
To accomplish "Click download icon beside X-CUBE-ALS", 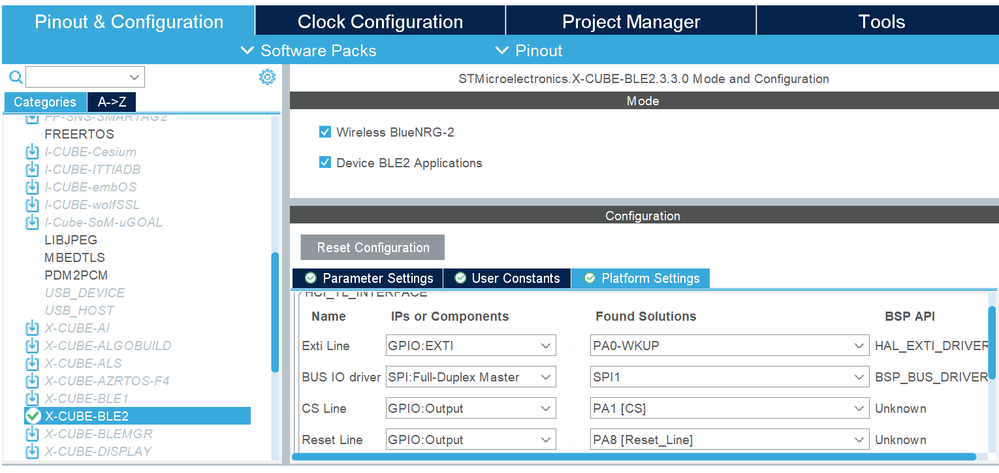I will point(32,363).
